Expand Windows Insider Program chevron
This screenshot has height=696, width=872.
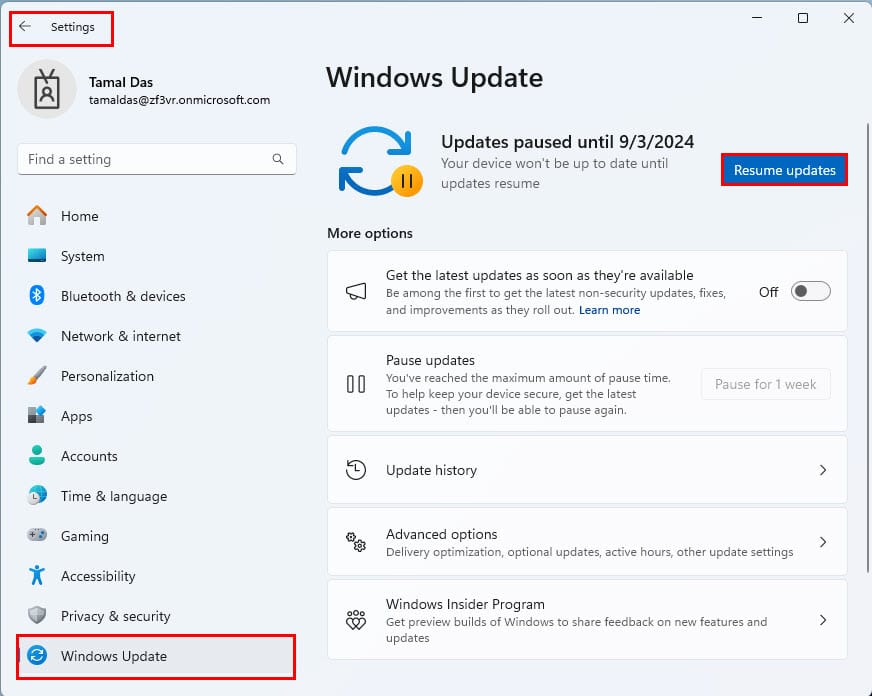(823, 620)
